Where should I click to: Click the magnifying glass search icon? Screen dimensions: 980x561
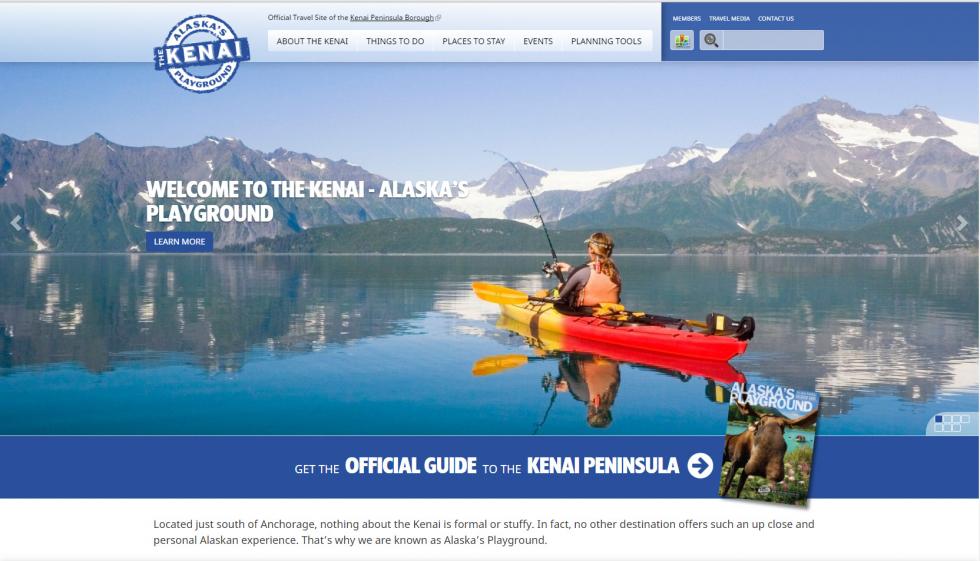711,40
